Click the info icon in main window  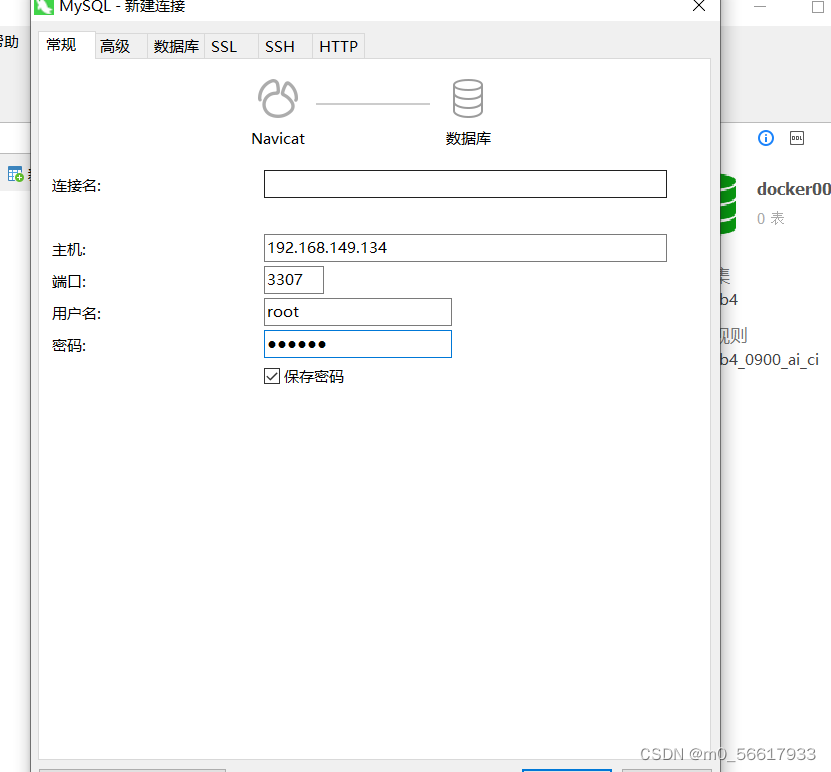point(766,138)
